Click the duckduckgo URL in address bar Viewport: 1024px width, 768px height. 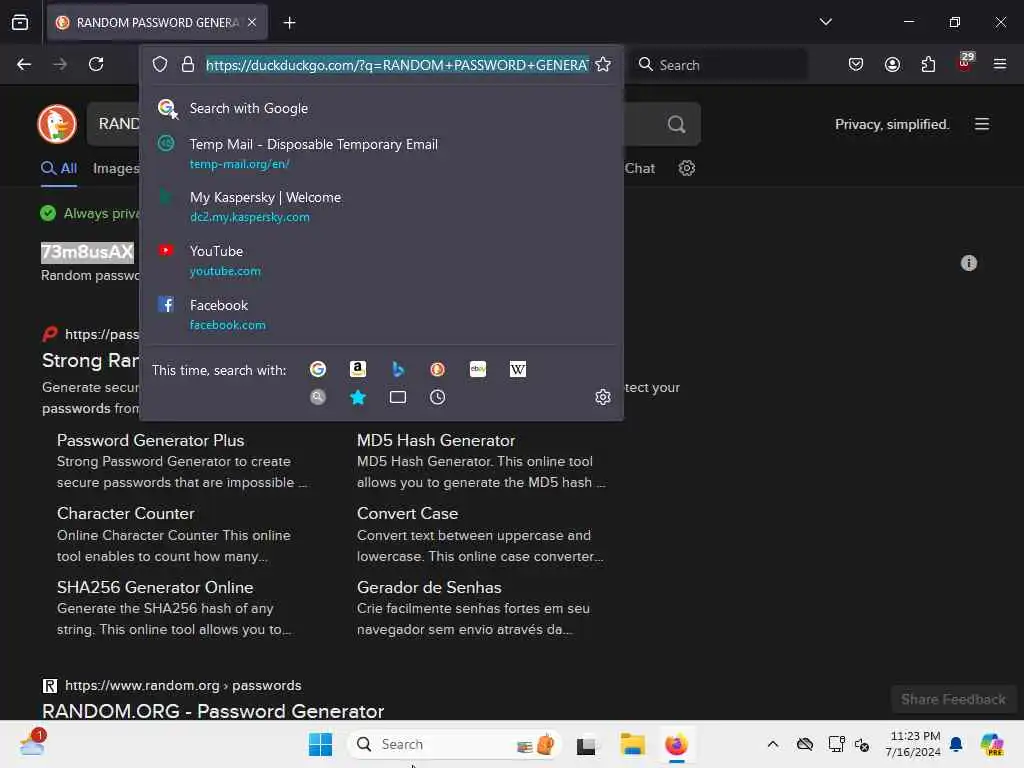click(x=397, y=65)
